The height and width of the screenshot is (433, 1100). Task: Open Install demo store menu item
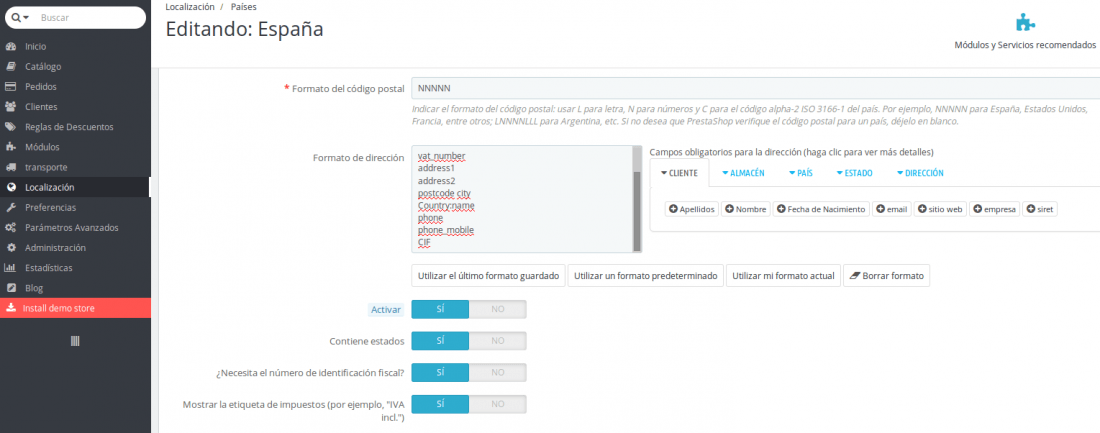tap(75, 308)
